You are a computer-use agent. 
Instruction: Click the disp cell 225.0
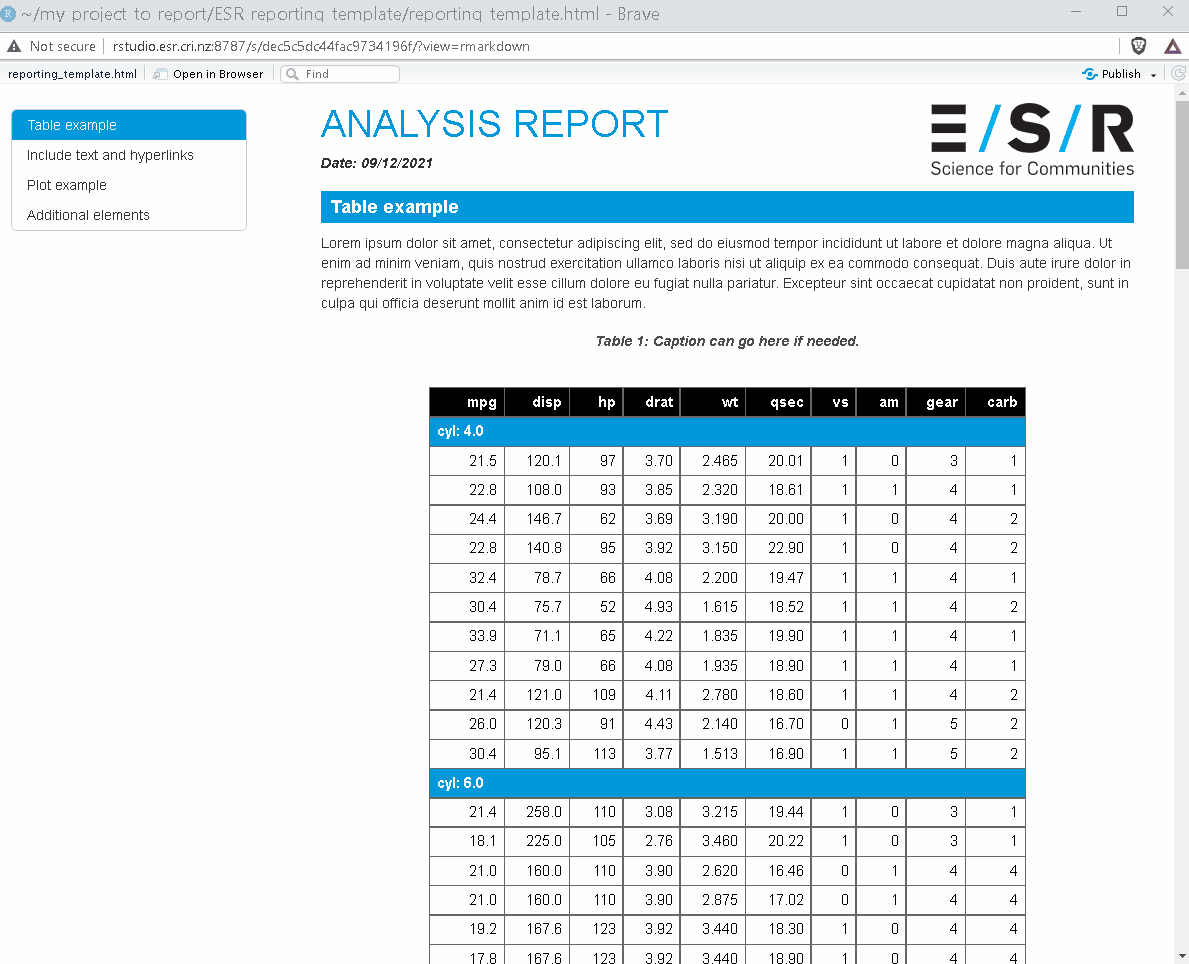point(537,841)
